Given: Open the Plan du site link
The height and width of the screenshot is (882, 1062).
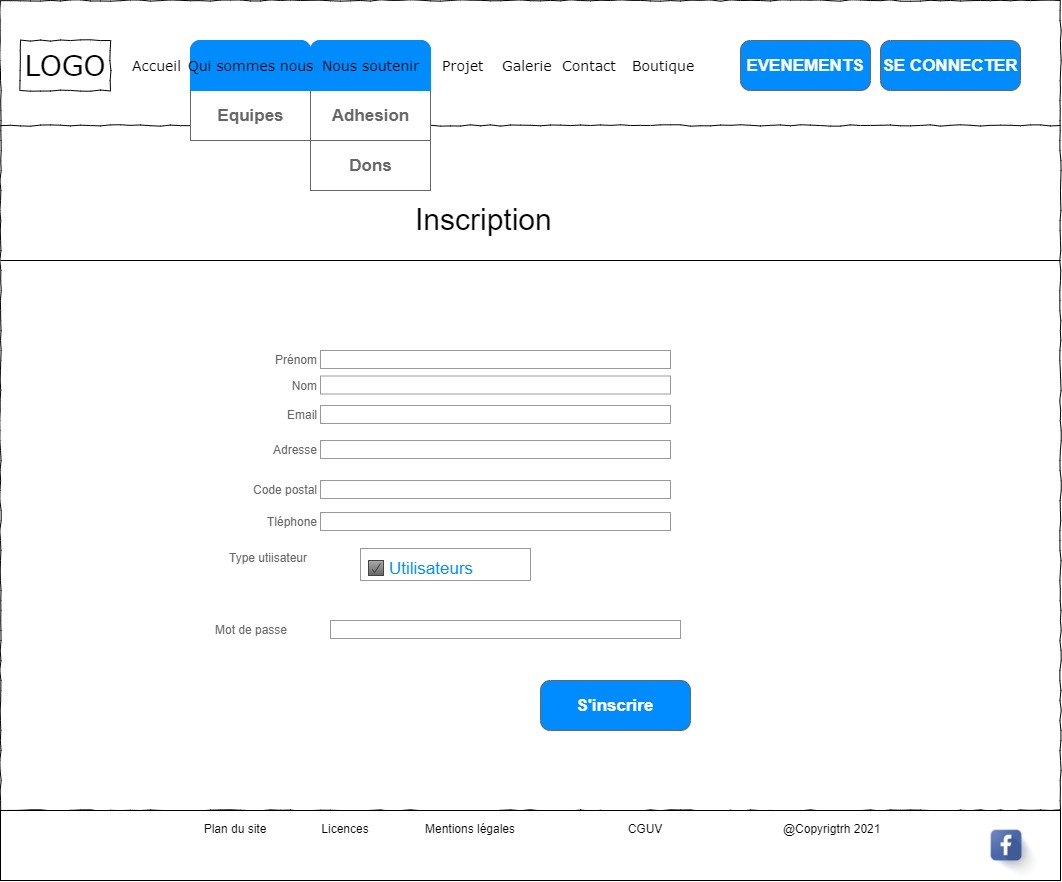Looking at the screenshot, I should click(235, 829).
